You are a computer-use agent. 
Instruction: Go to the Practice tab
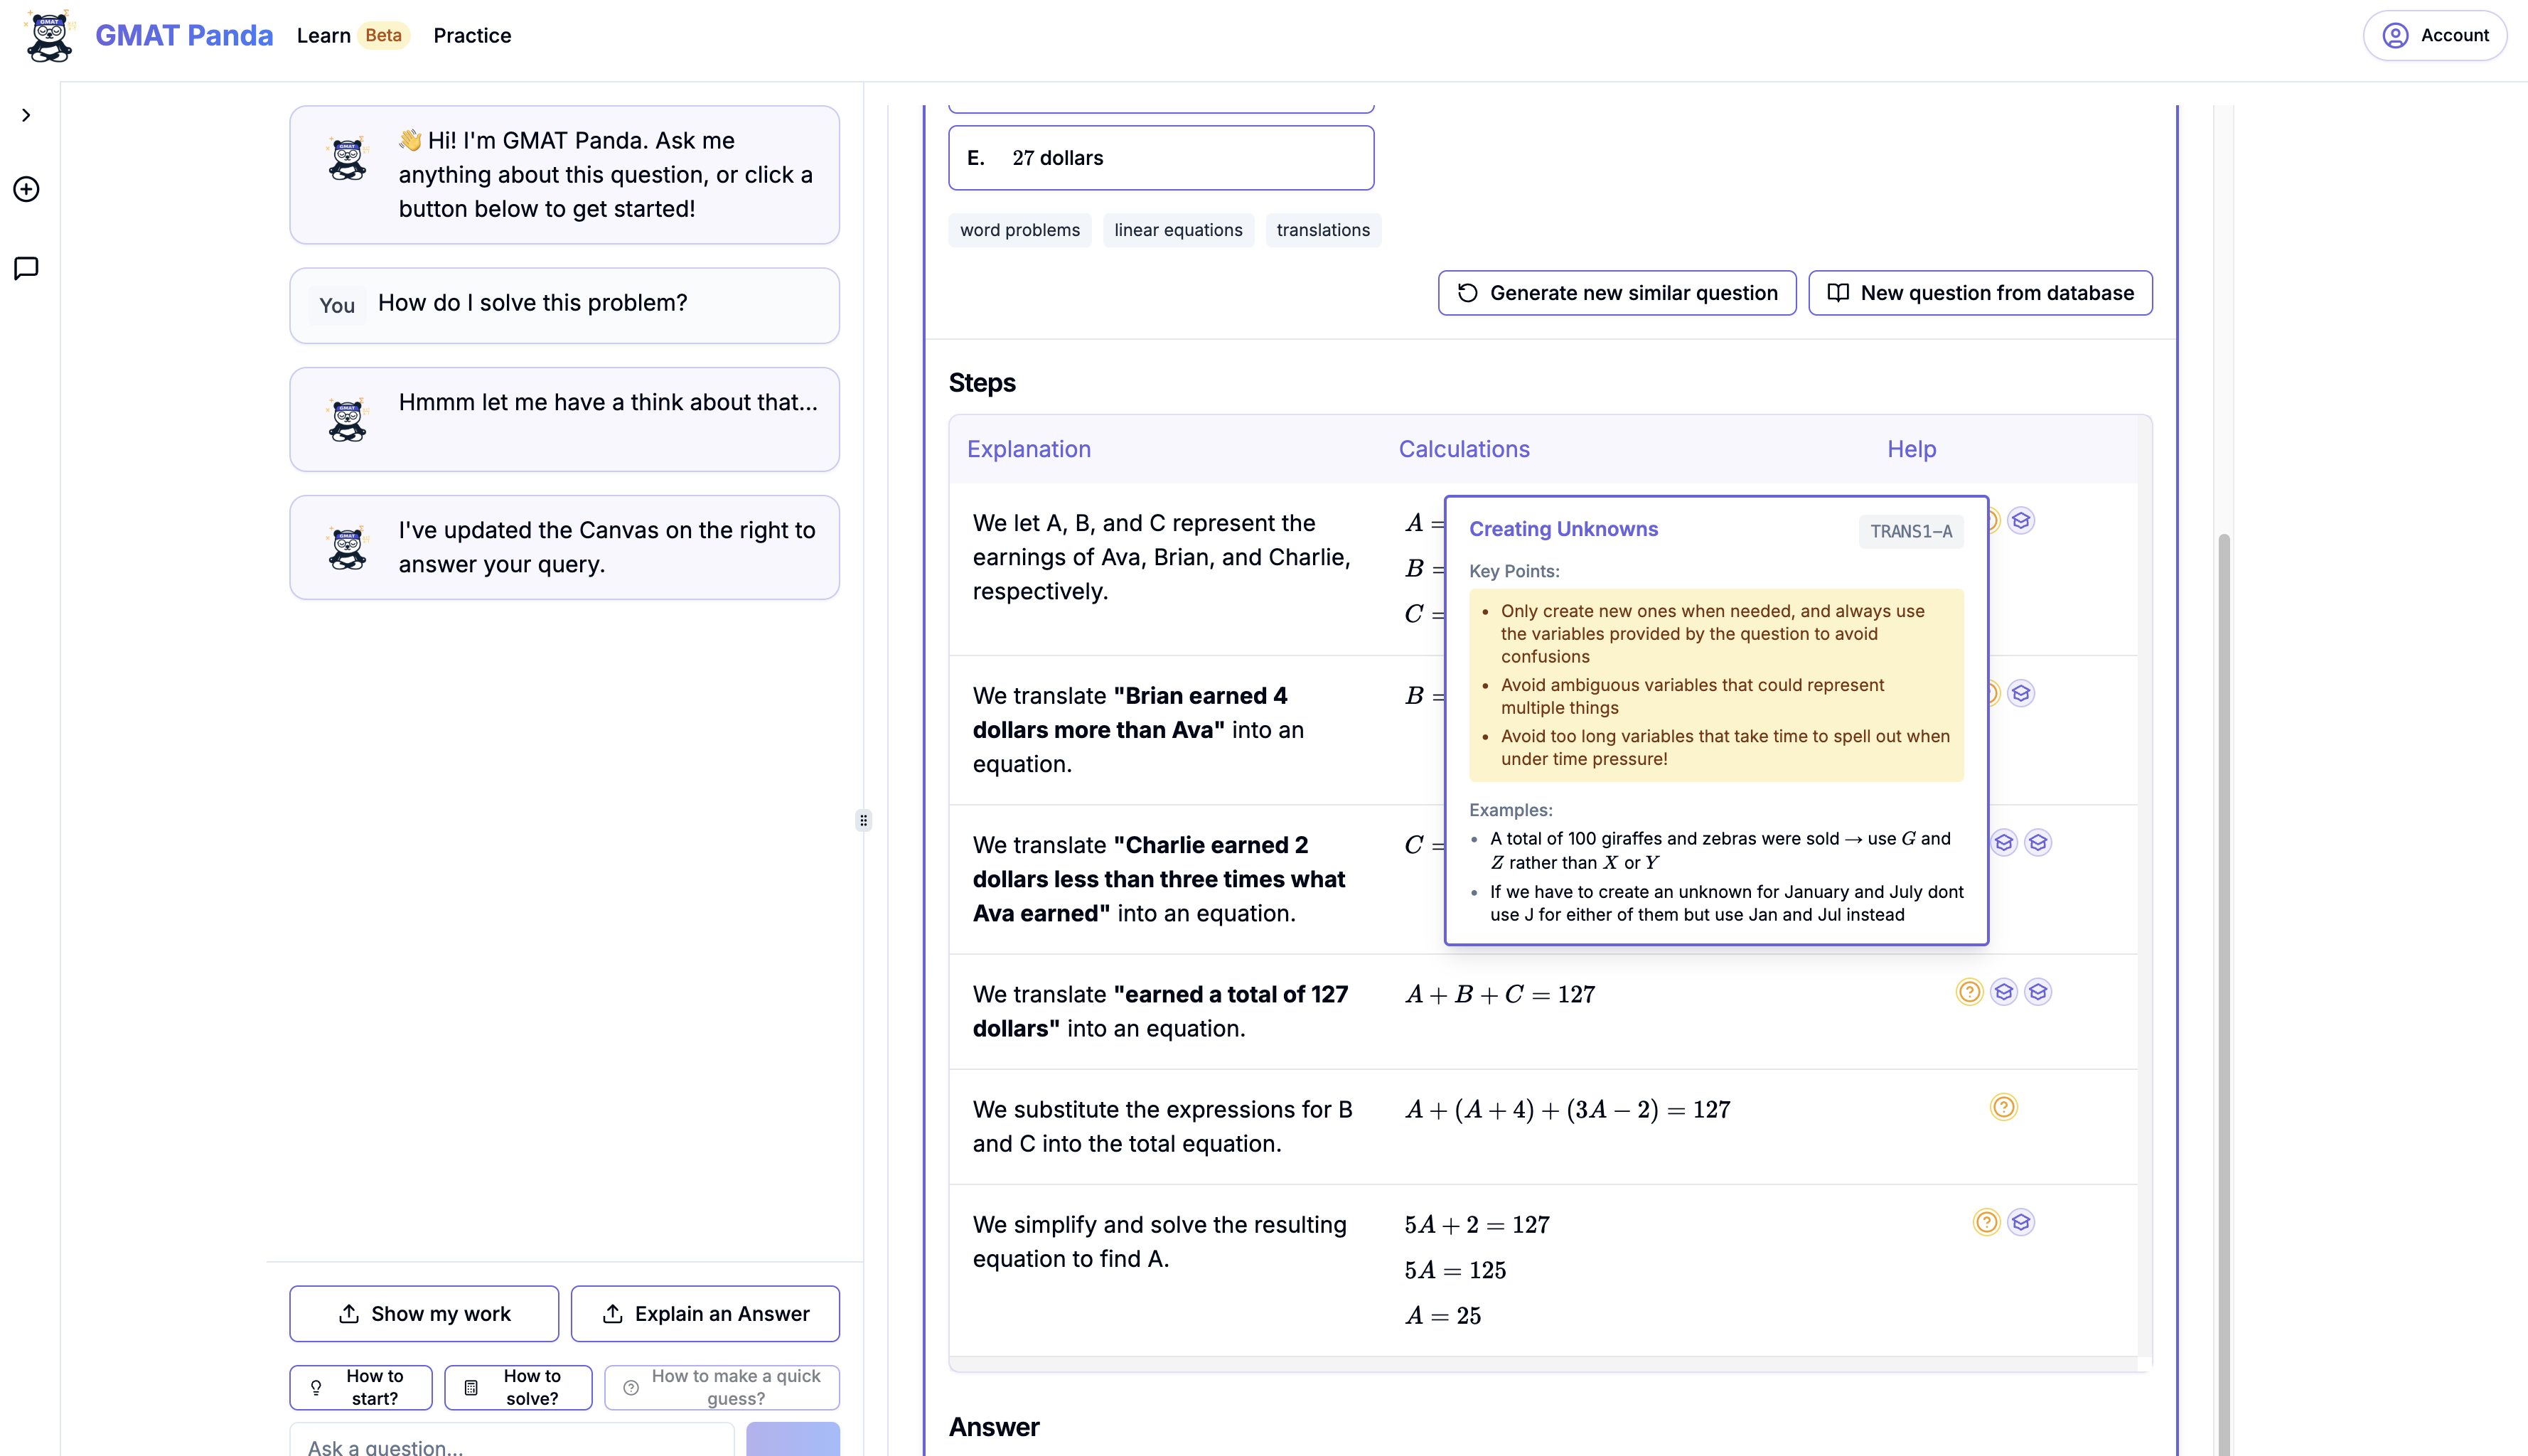(x=472, y=36)
